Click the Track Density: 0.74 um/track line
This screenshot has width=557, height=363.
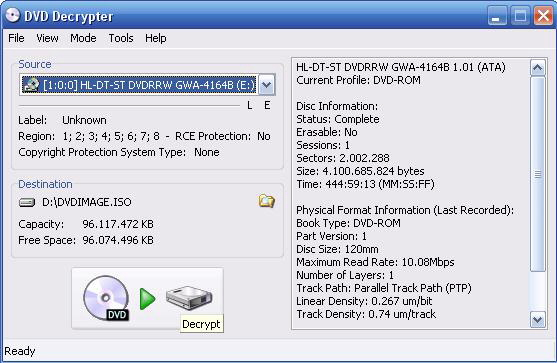(x=366, y=314)
